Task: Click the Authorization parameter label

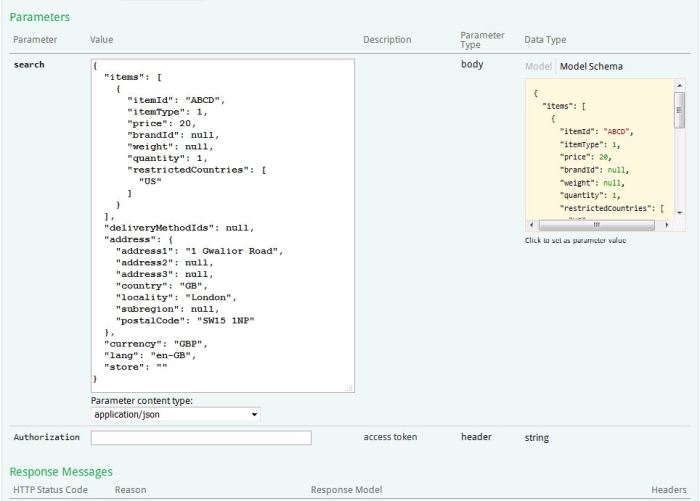Action: (x=46, y=437)
